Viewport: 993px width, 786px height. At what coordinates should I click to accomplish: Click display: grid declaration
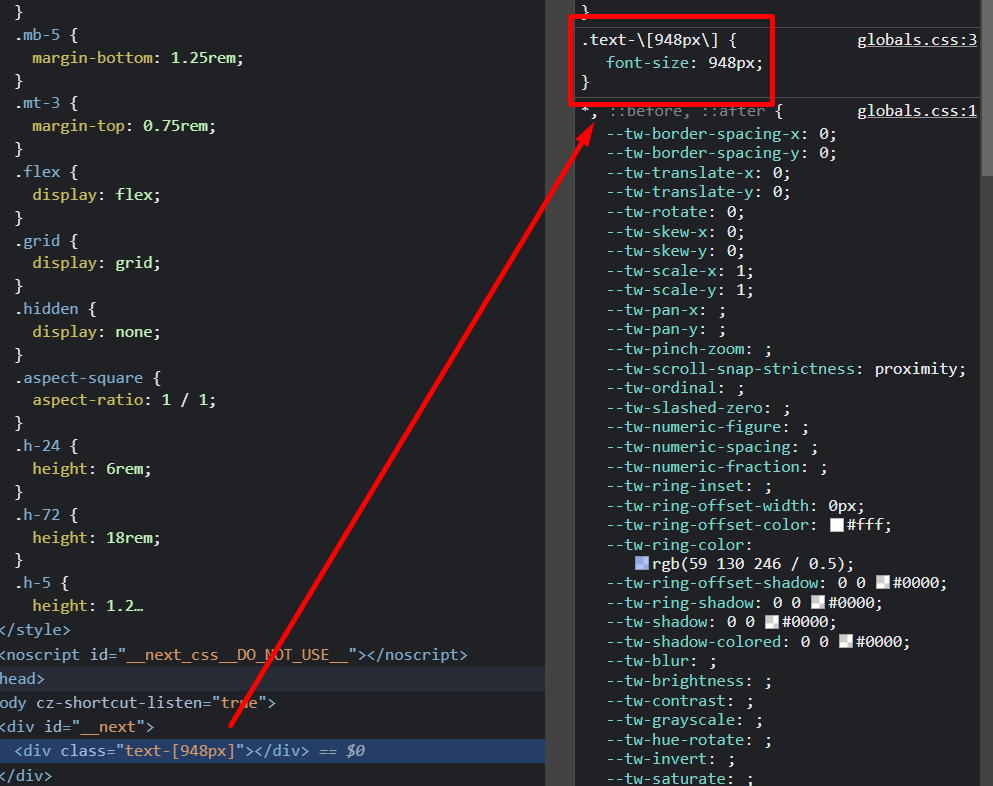pyautogui.click(x=96, y=263)
